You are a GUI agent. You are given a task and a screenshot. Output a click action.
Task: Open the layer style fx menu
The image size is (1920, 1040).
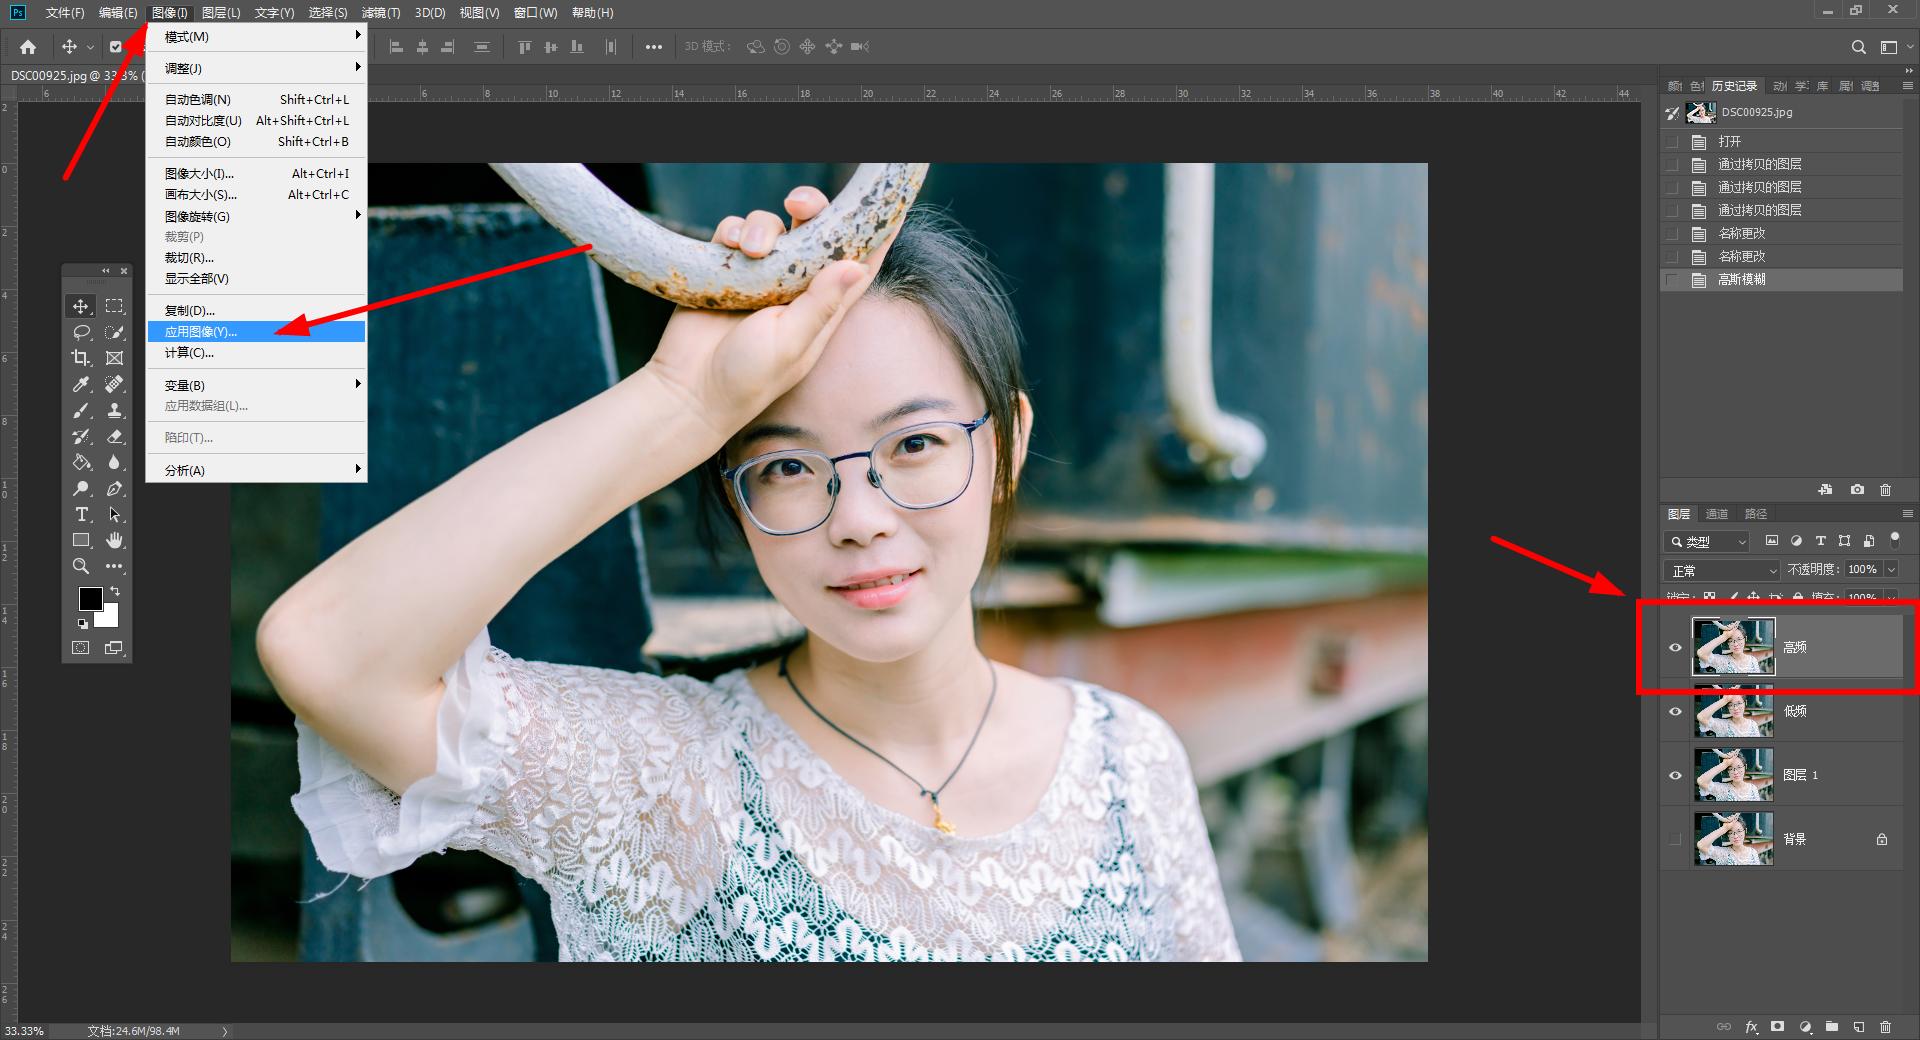click(x=1751, y=1027)
